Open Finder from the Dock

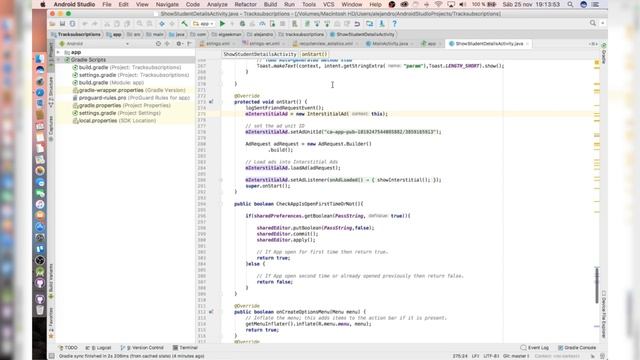click(x=40, y=60)
